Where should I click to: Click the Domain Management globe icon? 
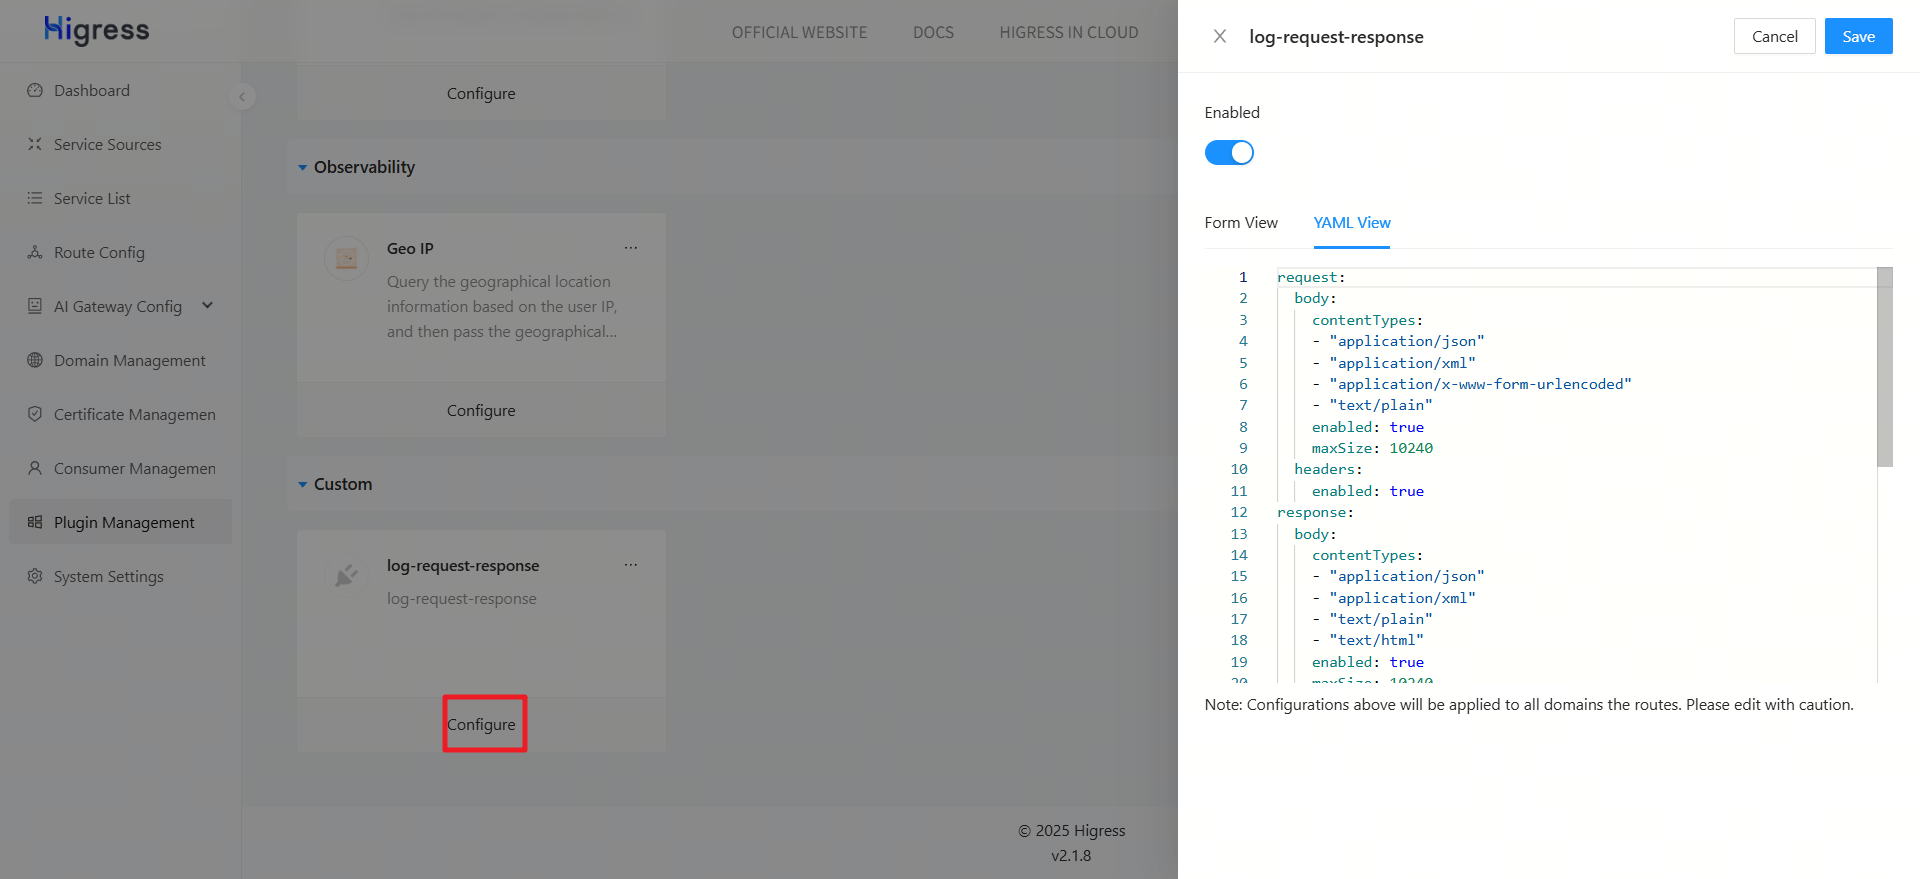(x=35, y=360)
